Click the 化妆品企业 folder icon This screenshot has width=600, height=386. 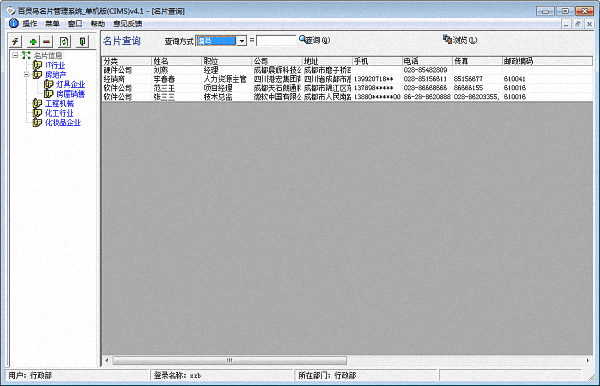[37, 122]
